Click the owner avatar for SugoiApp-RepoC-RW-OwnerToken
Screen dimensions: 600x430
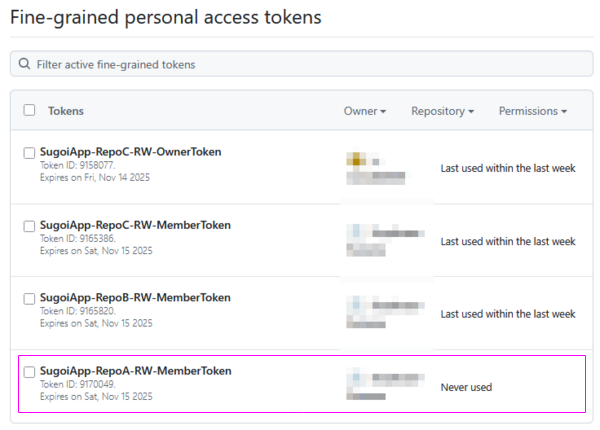[355, 159]
